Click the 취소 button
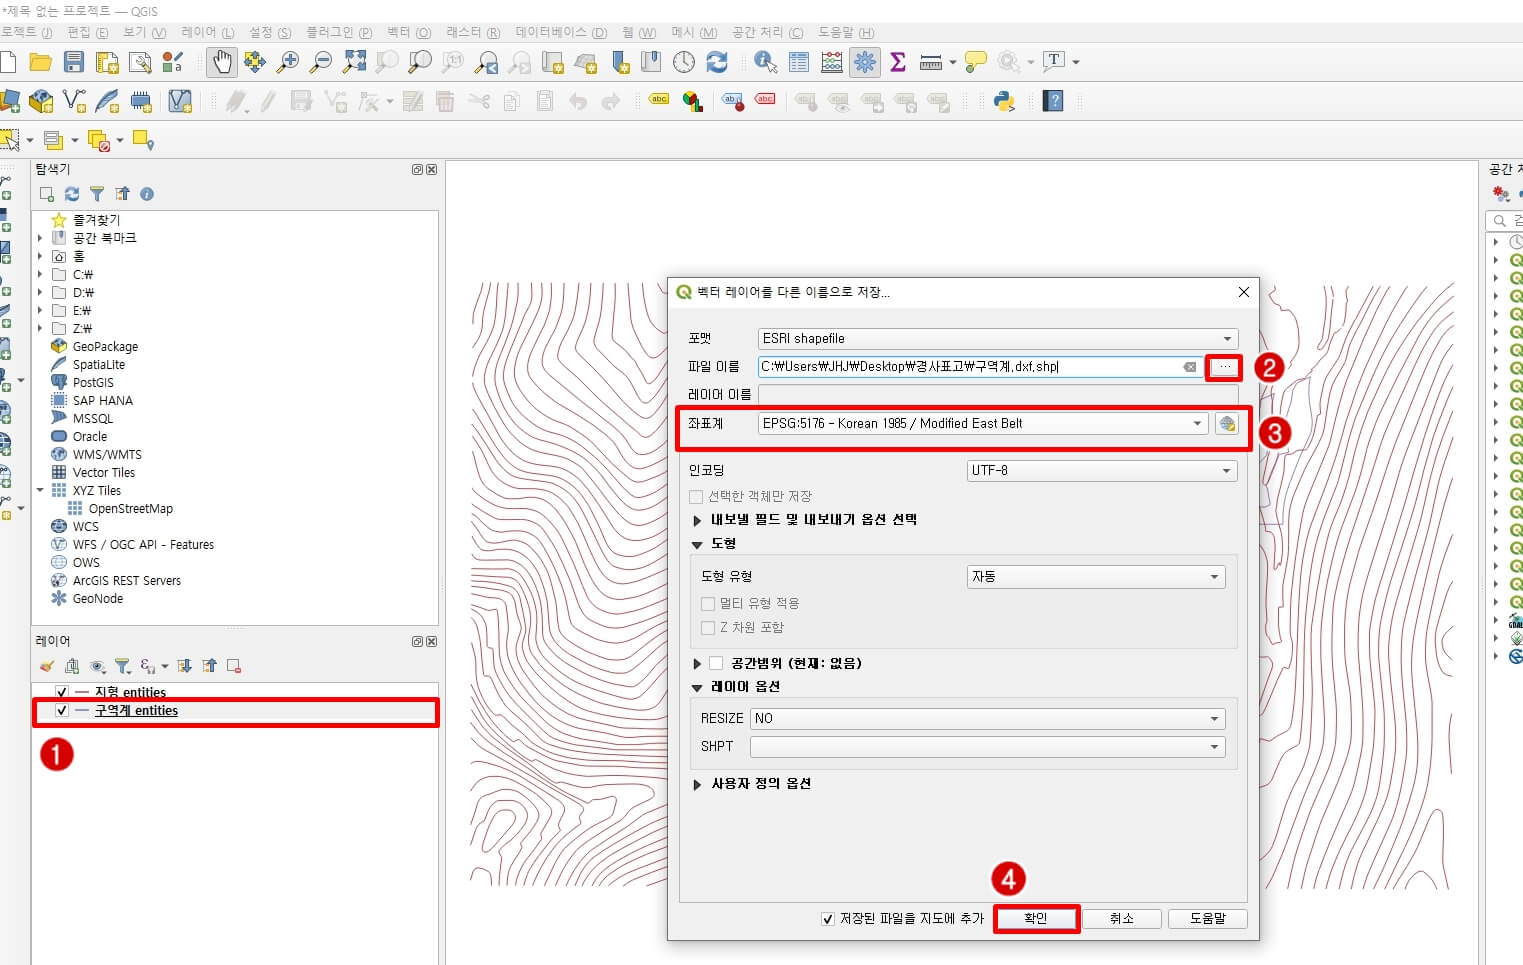Image resolution: width=1523 pixels, height=965 pixels. [x=1122, y=919]
